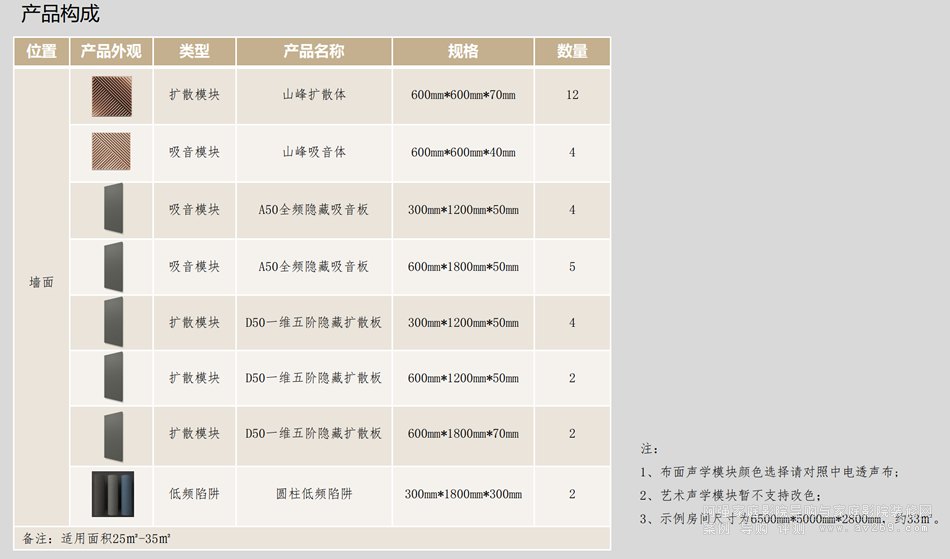This screenshot has width=950, height=559.
Task: Click the 数量 column header
Action: coord(572,52)
